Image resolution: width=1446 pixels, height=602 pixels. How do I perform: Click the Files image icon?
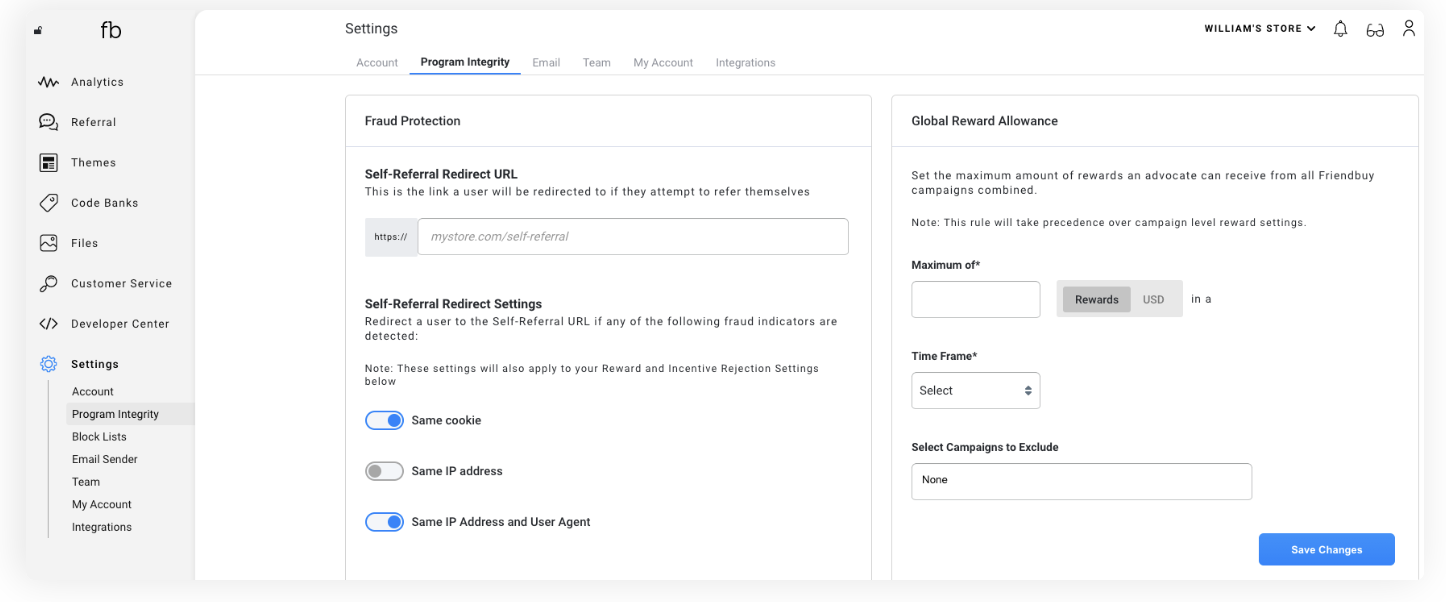tap(48, 243)
